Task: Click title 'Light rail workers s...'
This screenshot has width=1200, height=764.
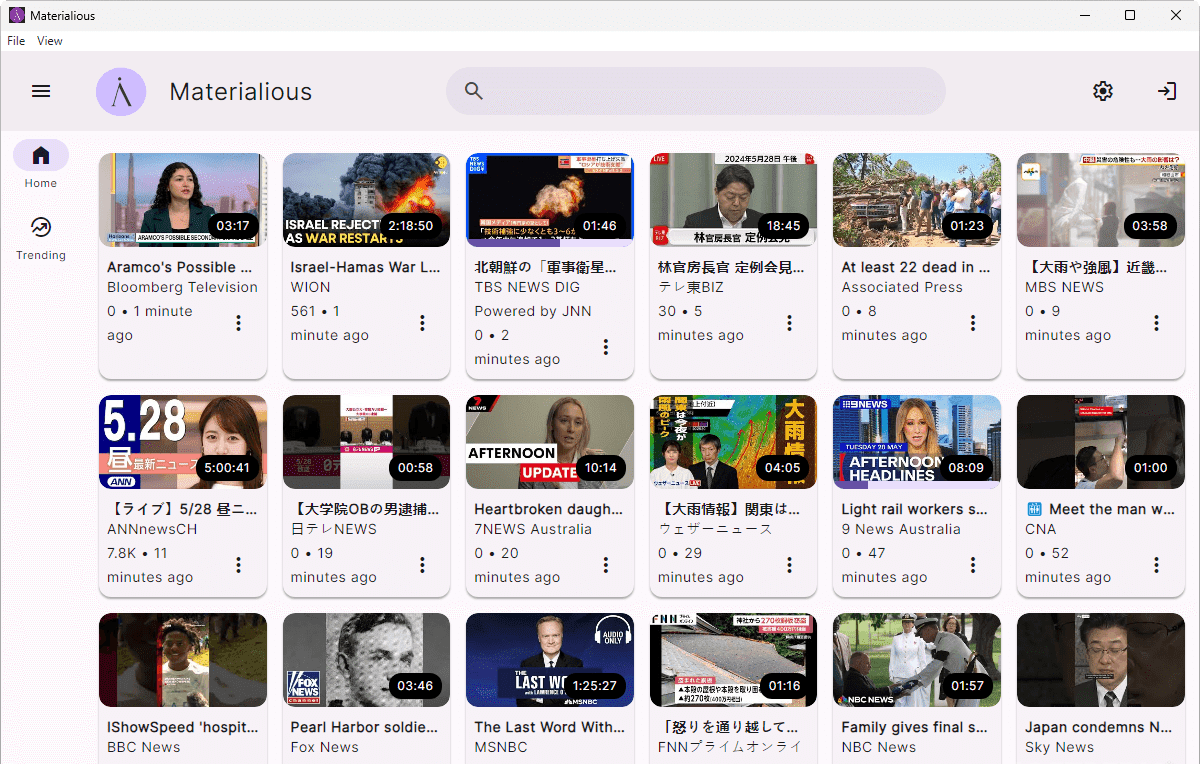Action: pyautogui.click(x=915, y=509)
